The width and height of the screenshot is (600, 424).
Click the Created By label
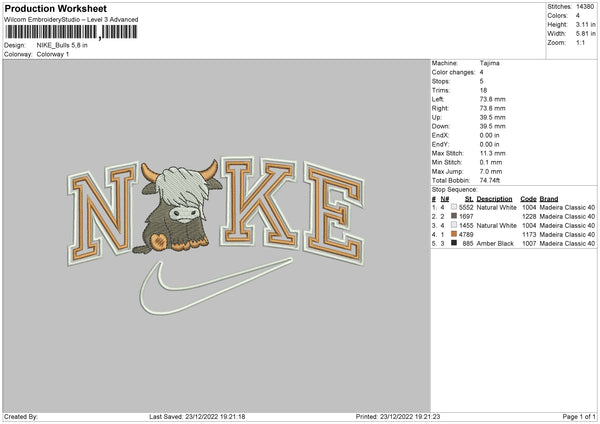21,417
